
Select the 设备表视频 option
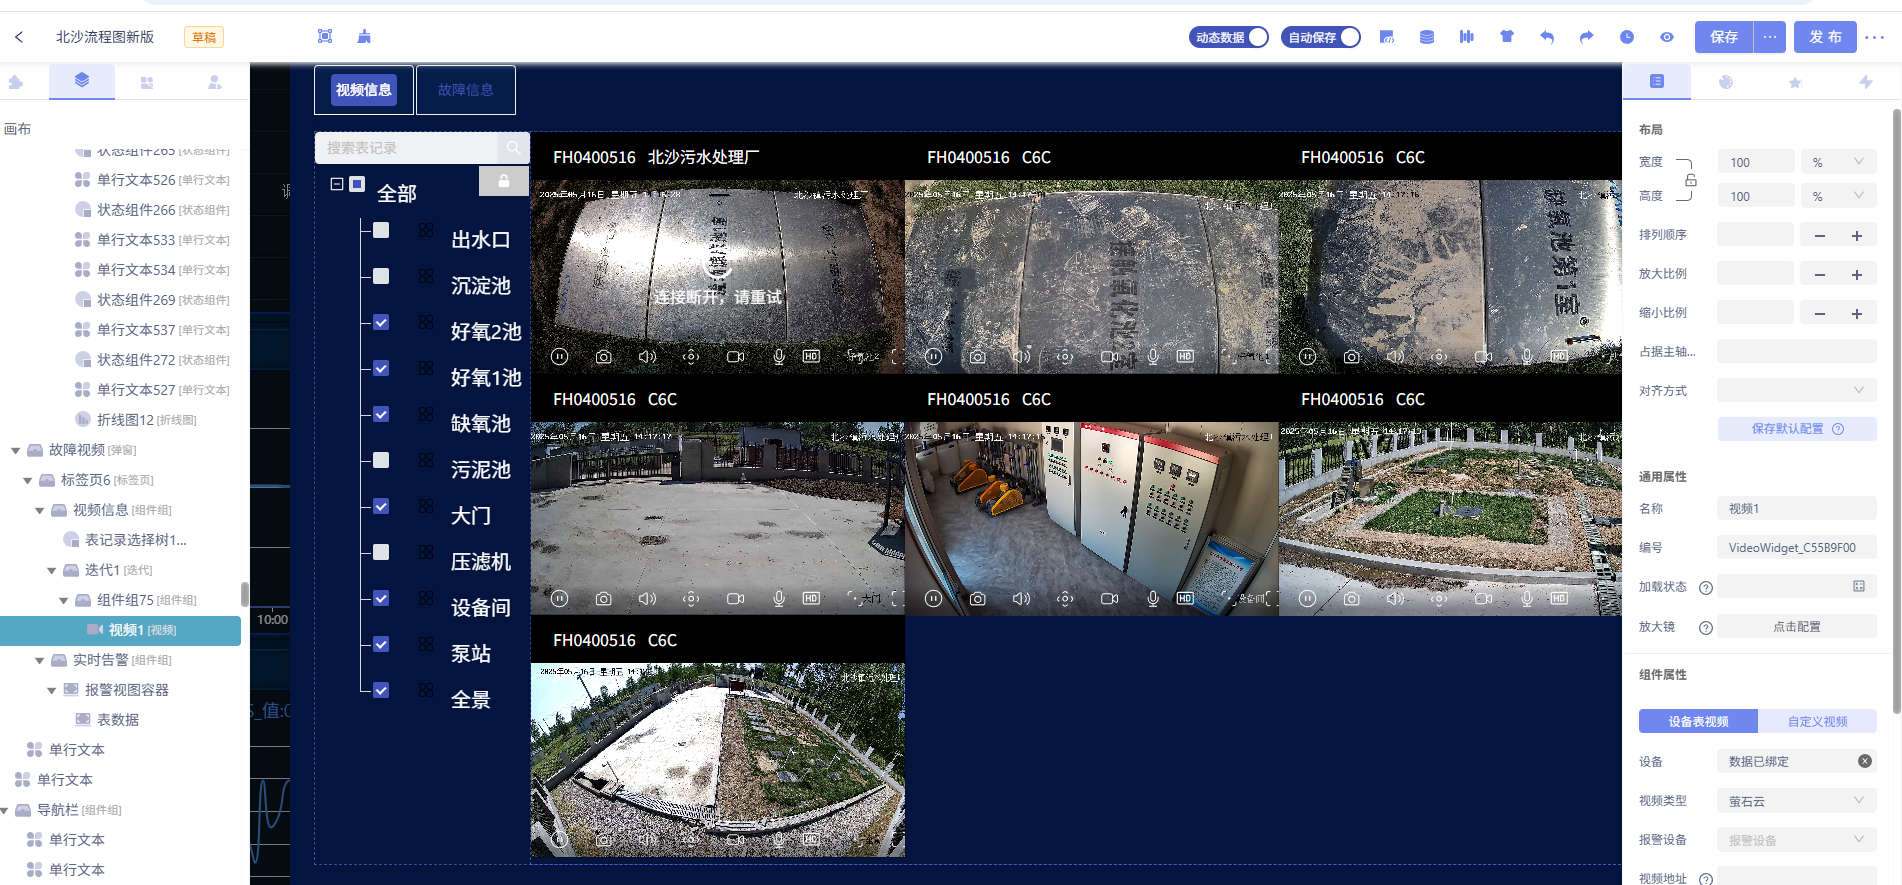click(1698, 721)
